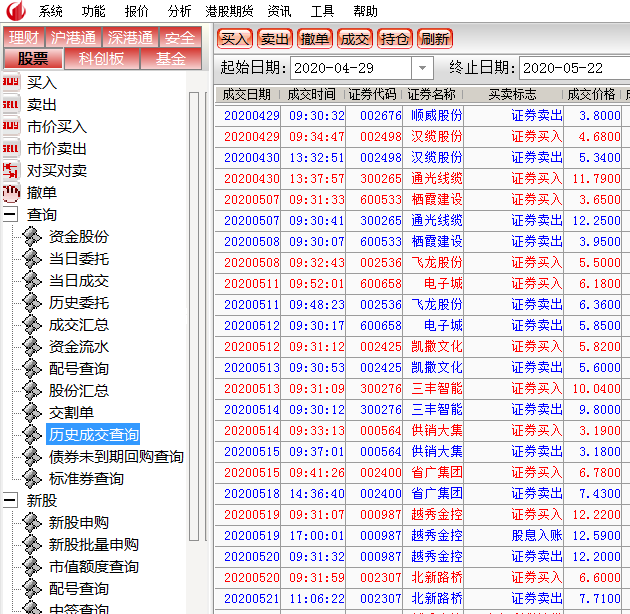Click the icon beside 标准券查询

tap(32, 479)
